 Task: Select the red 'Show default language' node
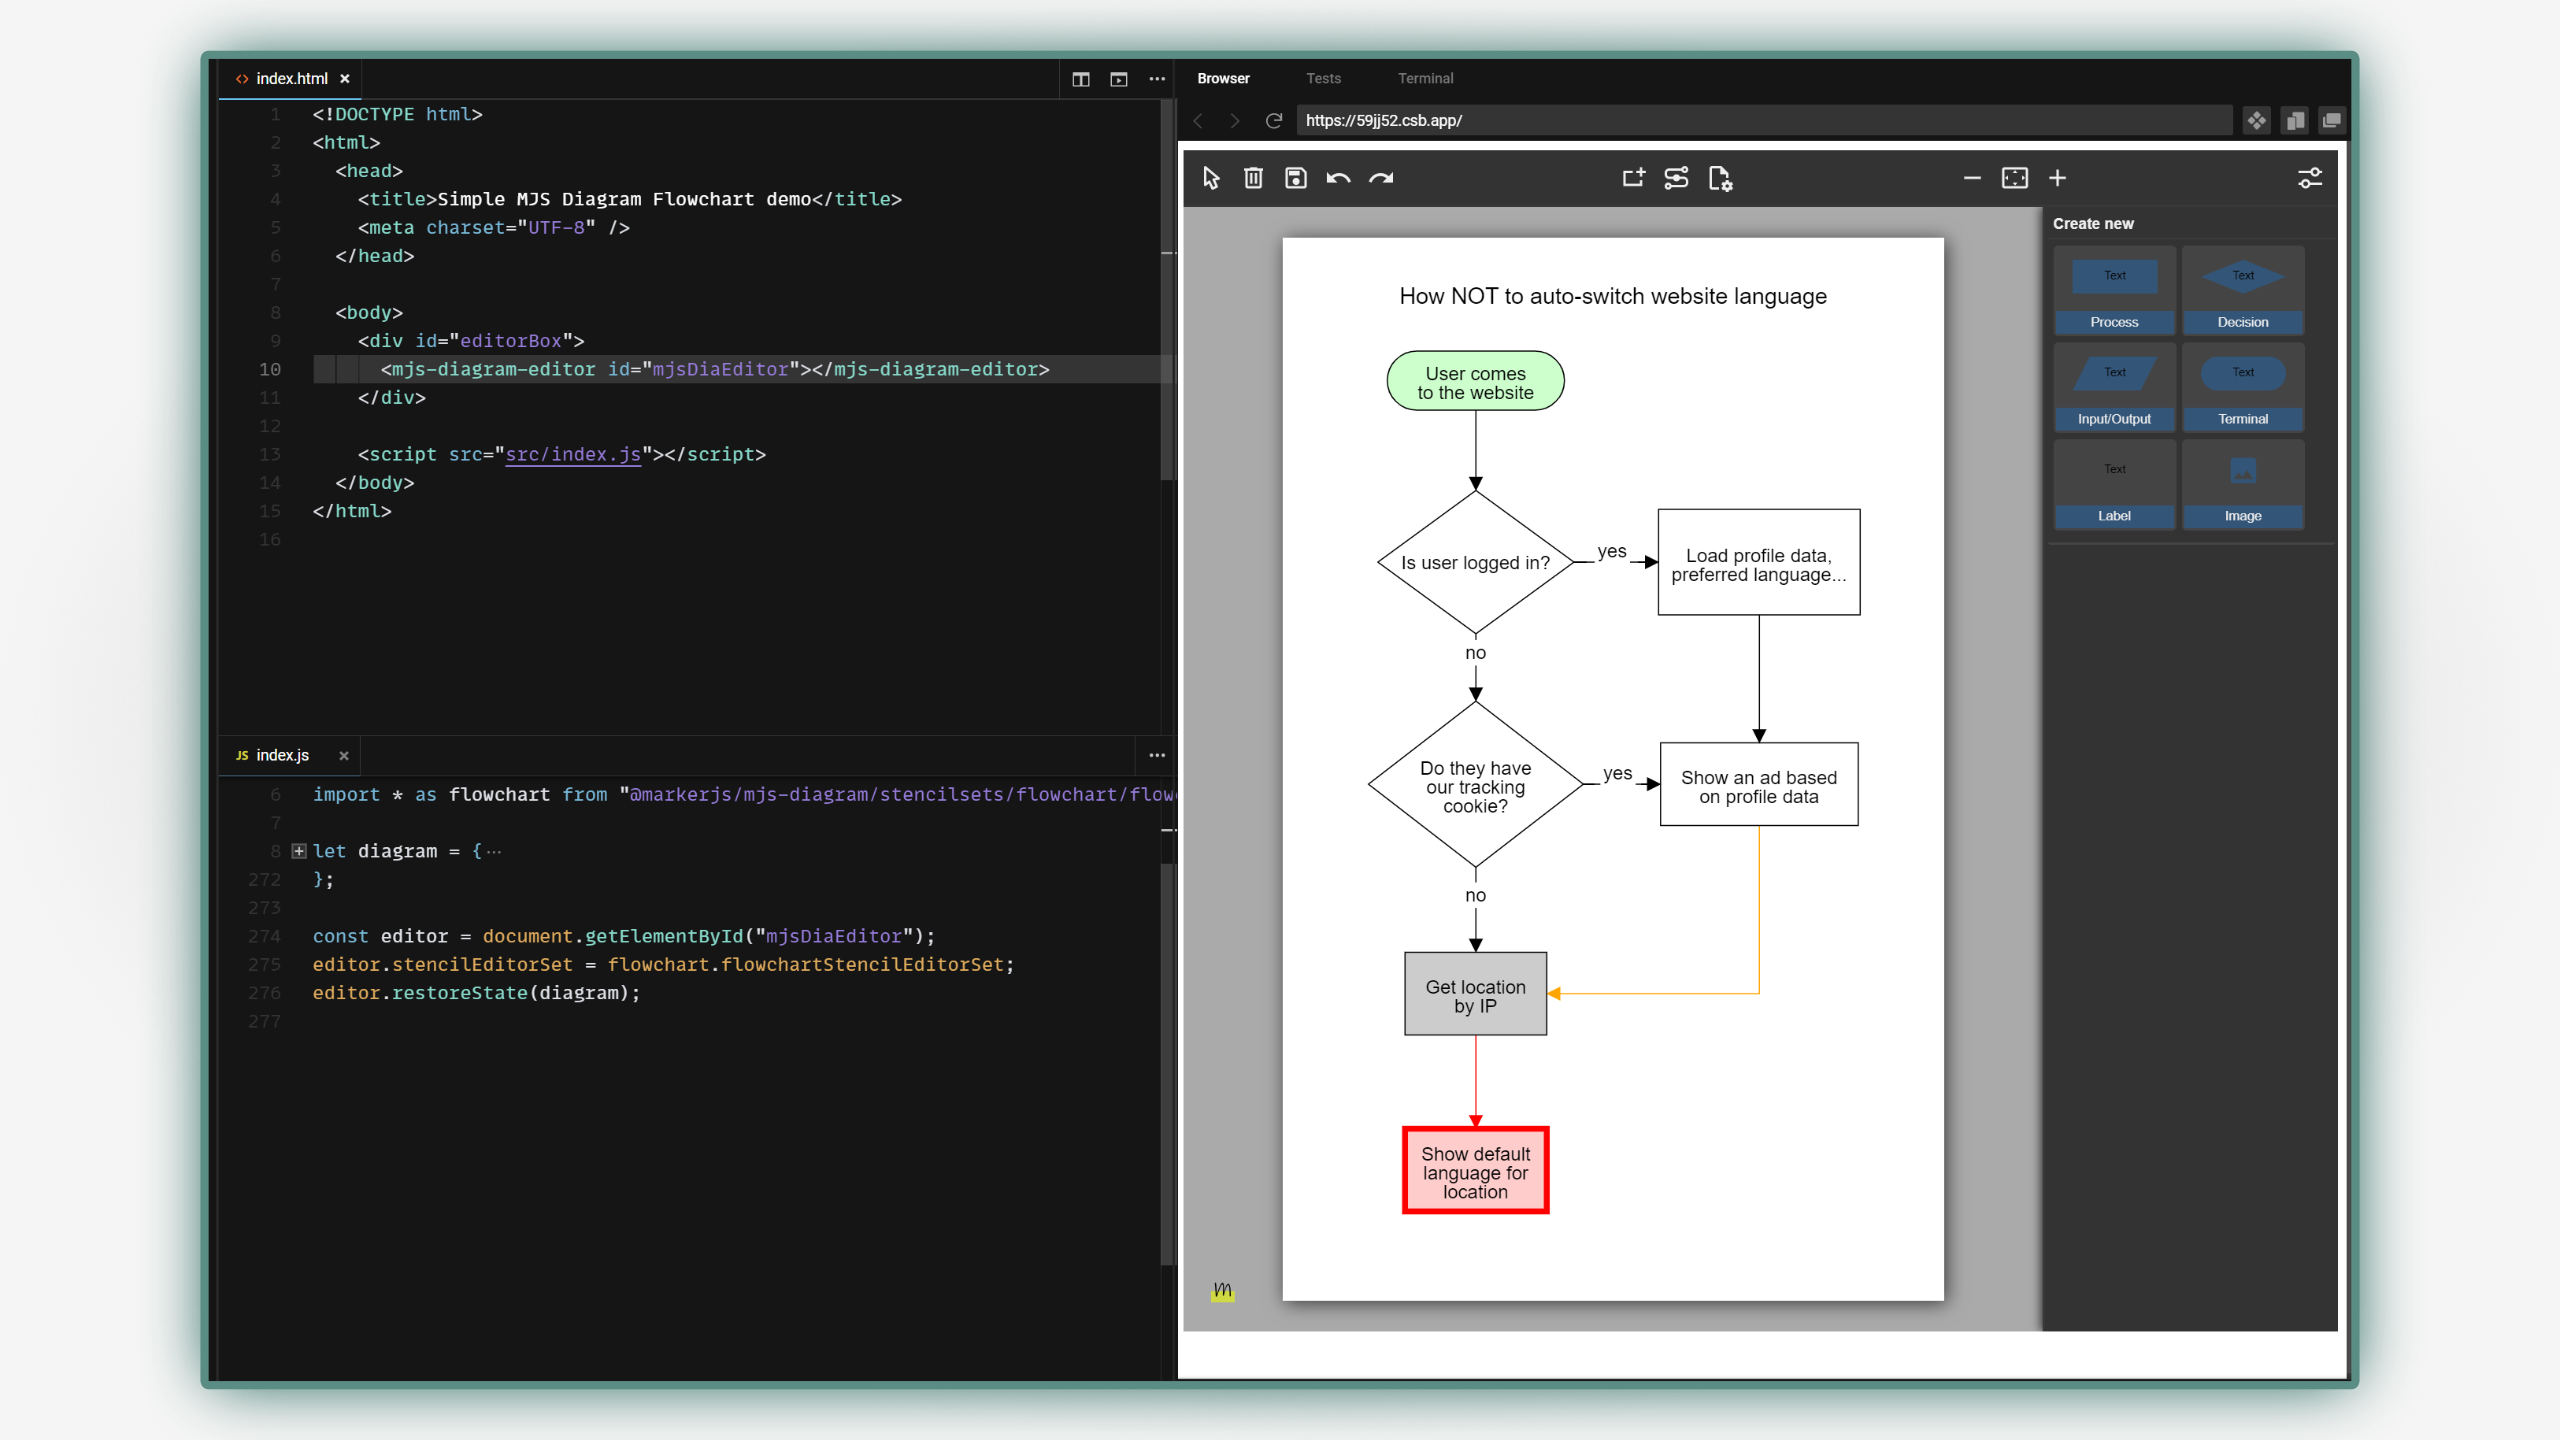[1475, 1171]
